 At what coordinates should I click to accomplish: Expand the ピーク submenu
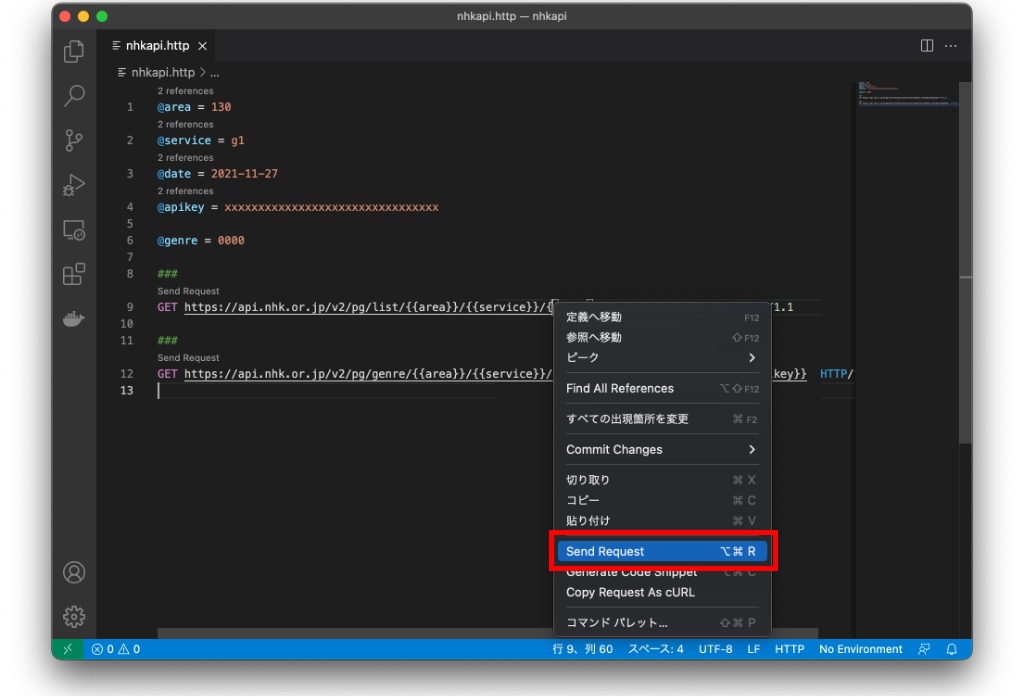661,358
